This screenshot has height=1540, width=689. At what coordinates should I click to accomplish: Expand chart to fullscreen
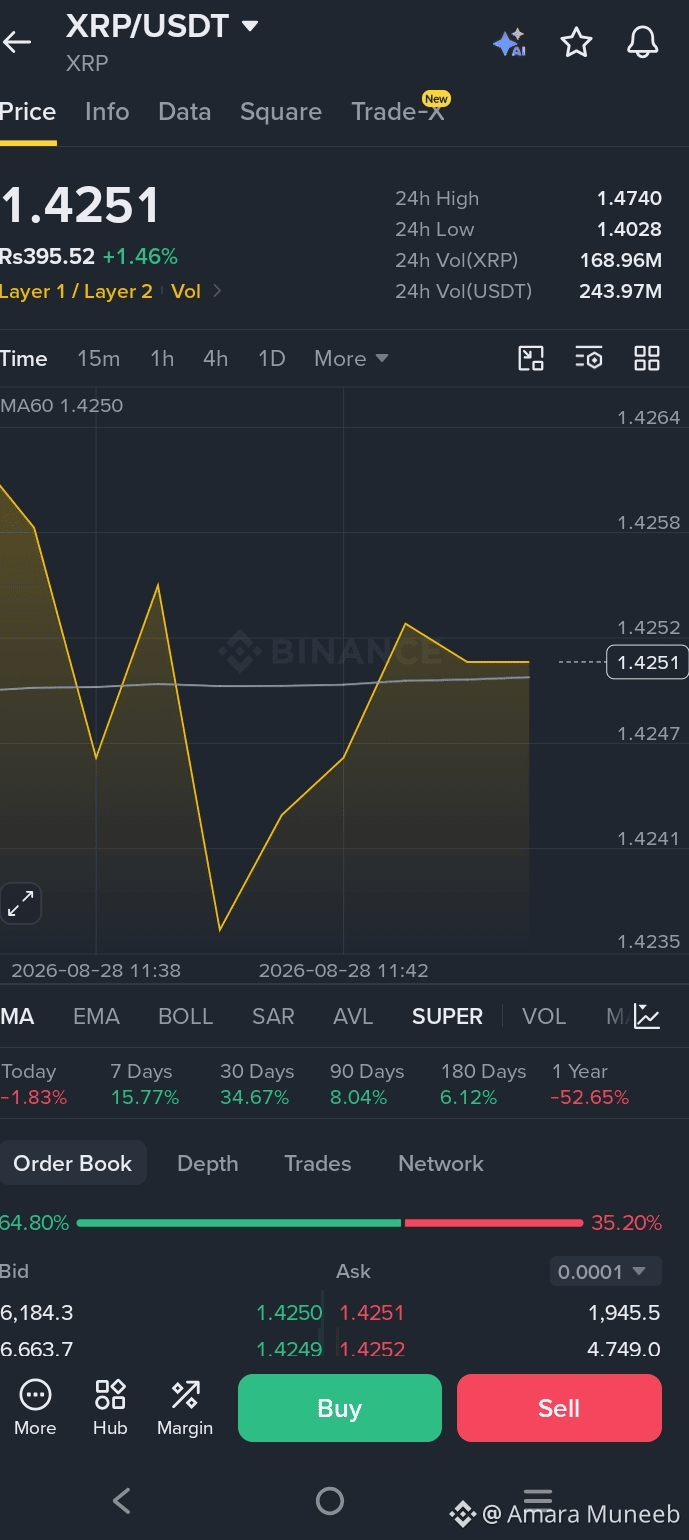pyautogui.click(x=21, y=904)
